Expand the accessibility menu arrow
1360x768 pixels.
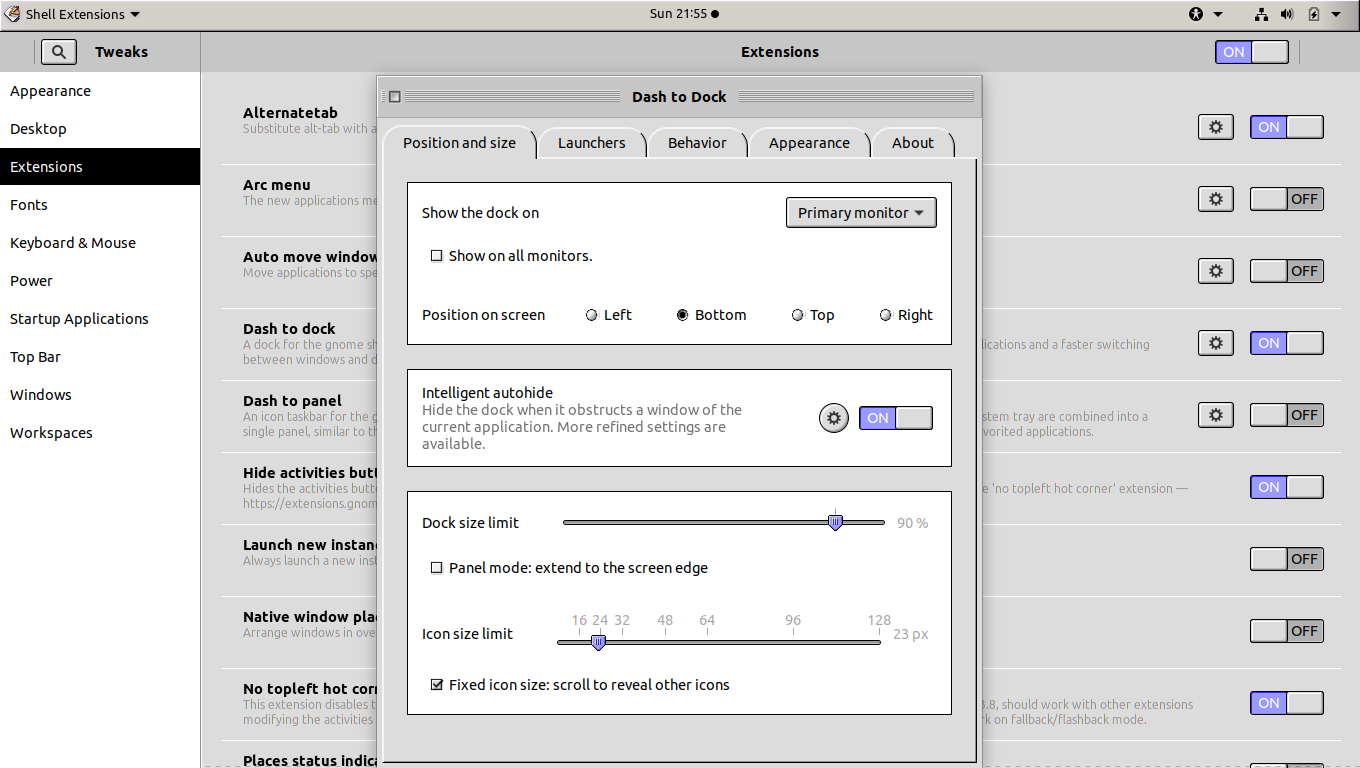[x=1218, y=14]
